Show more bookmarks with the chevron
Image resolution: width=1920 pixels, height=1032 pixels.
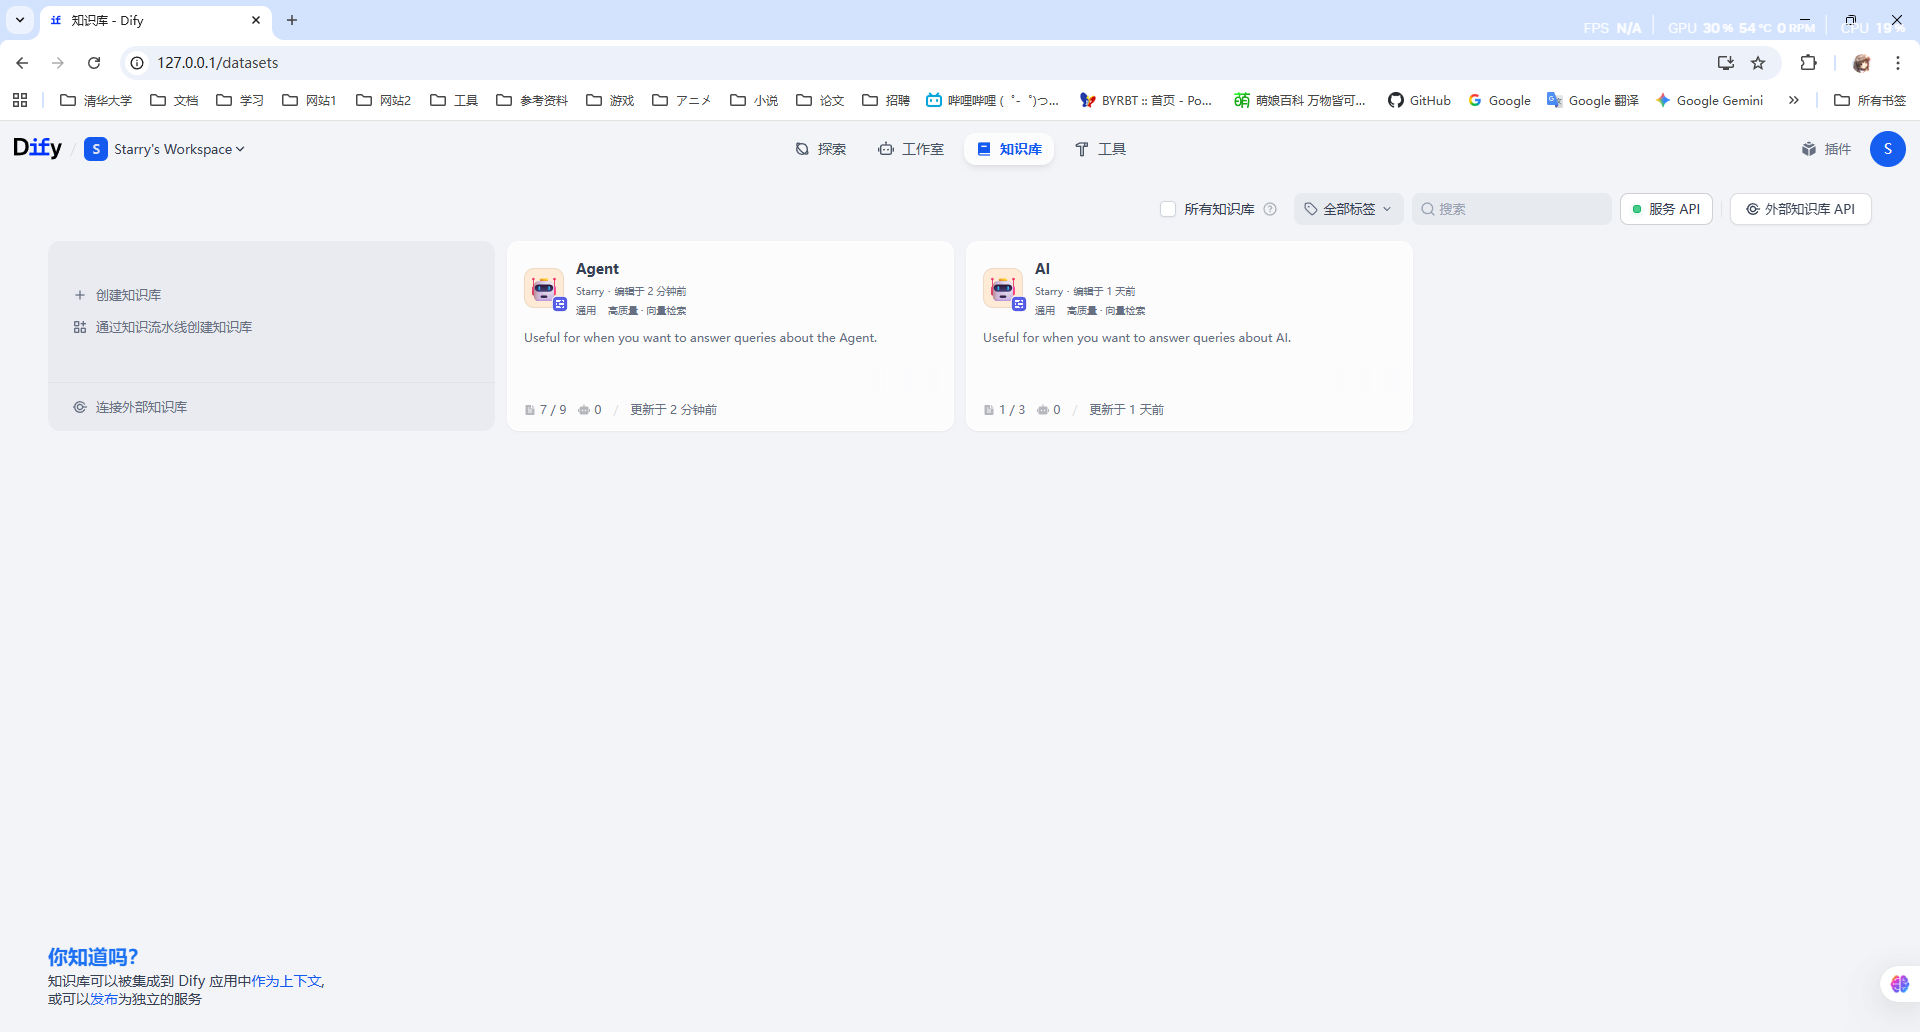1794,100
